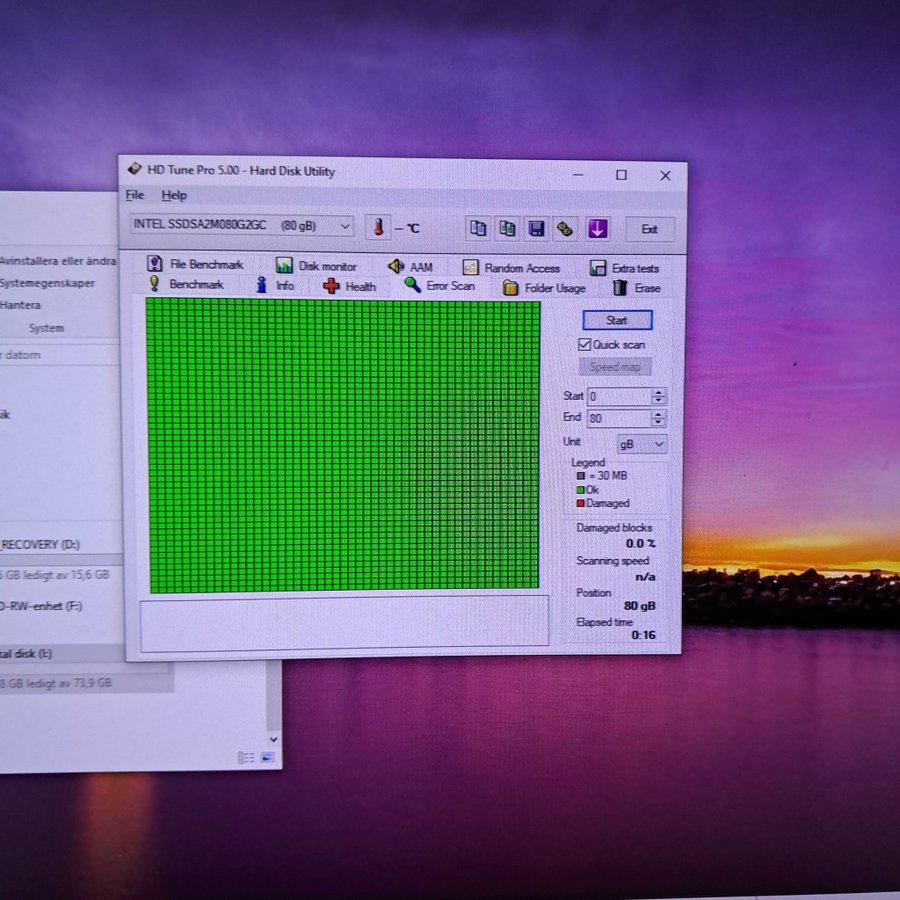Click 'Hantera' in the Explorer window
Viewport: 900px width, 900px height.
pyautogui.click(x=20, y=305)
